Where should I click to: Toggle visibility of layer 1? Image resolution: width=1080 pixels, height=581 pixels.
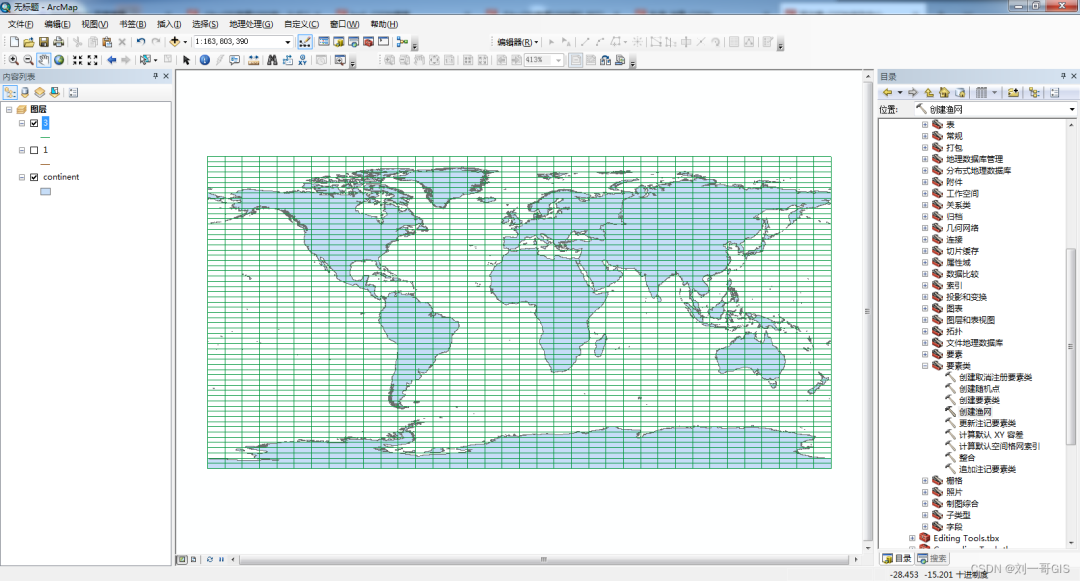tap(34, 150)
